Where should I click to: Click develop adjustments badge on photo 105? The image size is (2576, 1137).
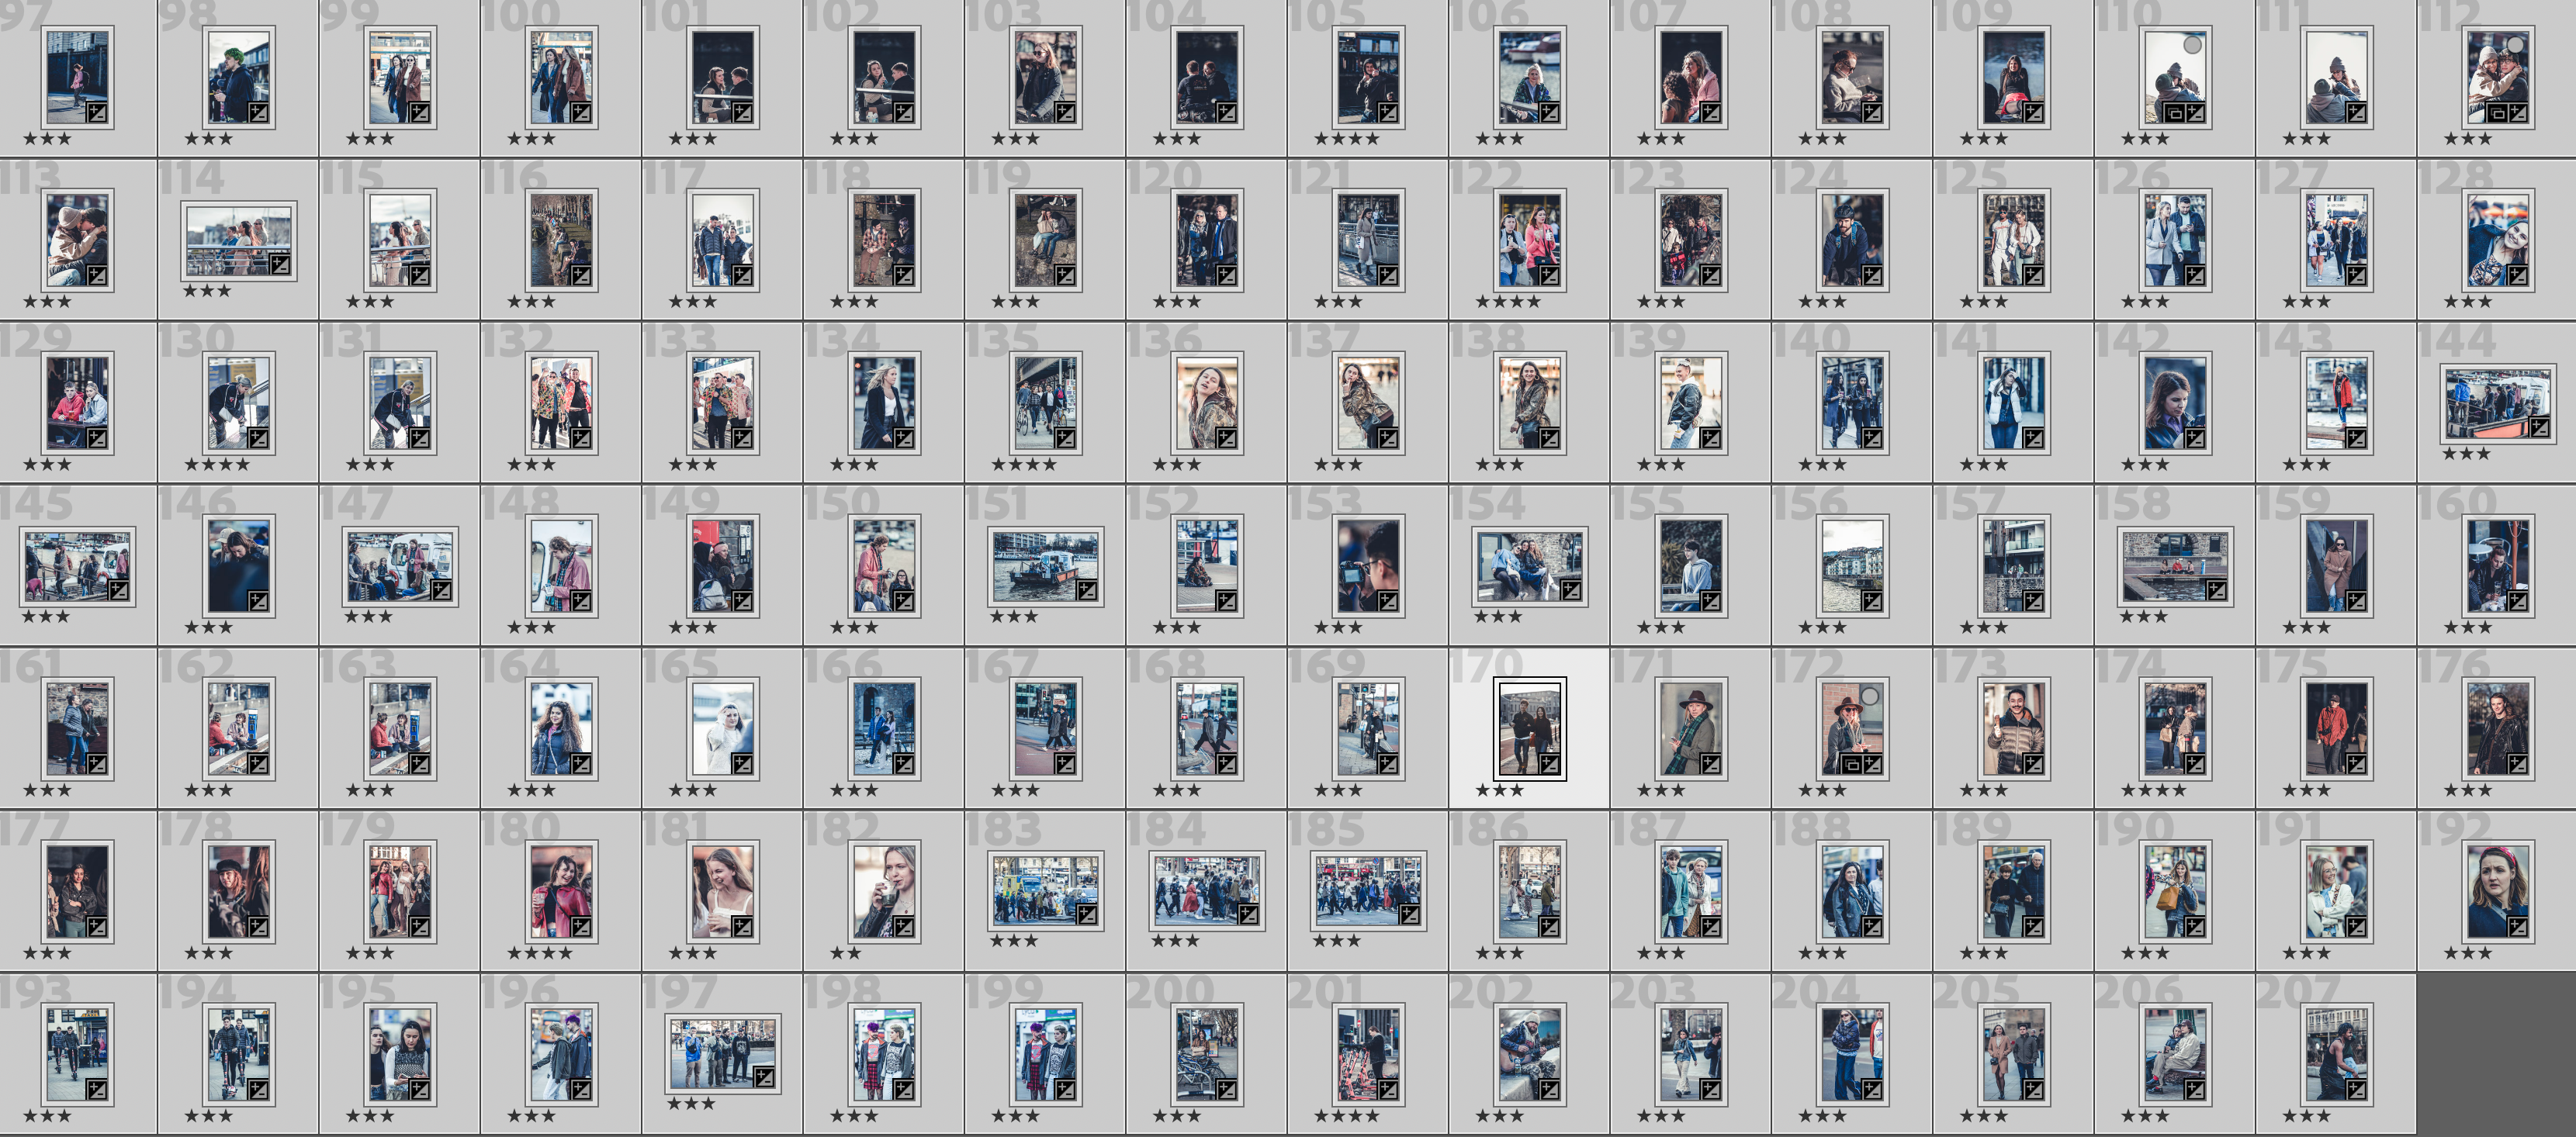[x=1387, y=113]
